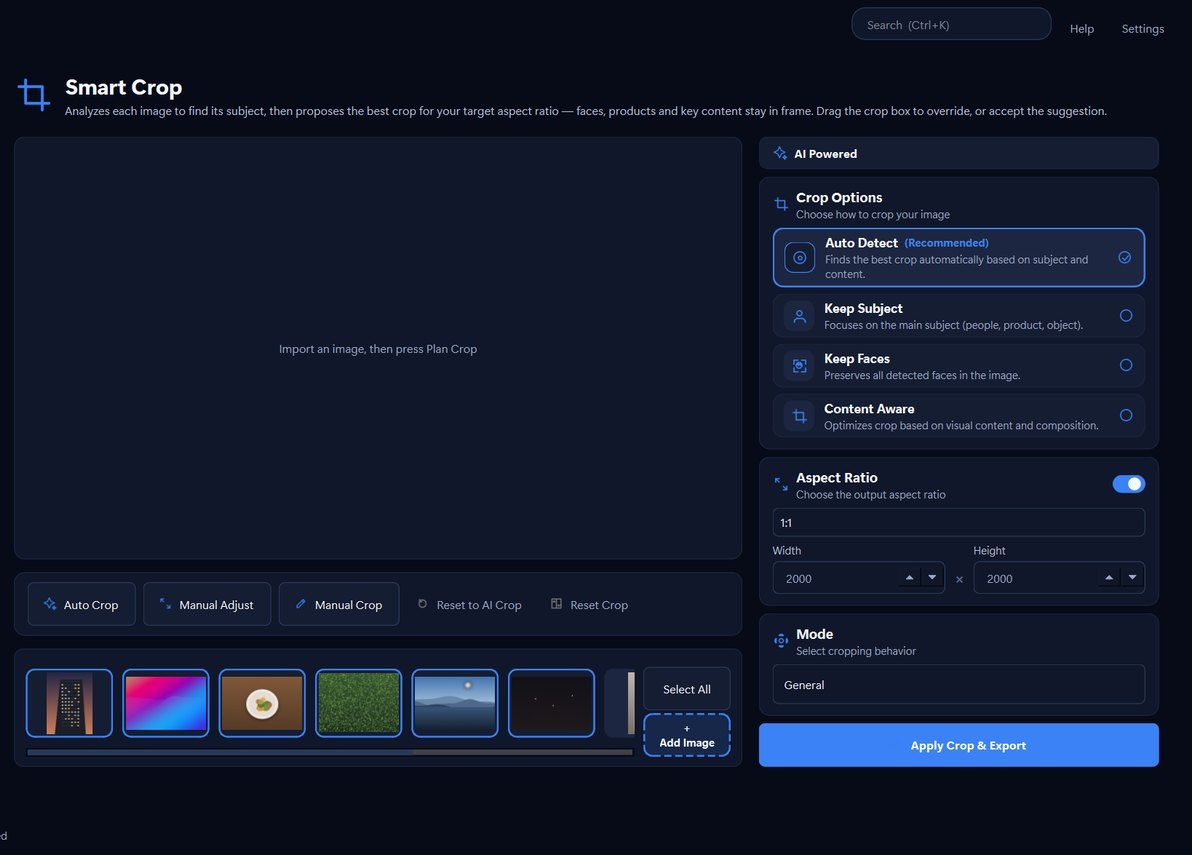Select the green grass texture thumbnail
This screenshot has width=1192, height=855.
pyautogui.click(x=358, y=703)
